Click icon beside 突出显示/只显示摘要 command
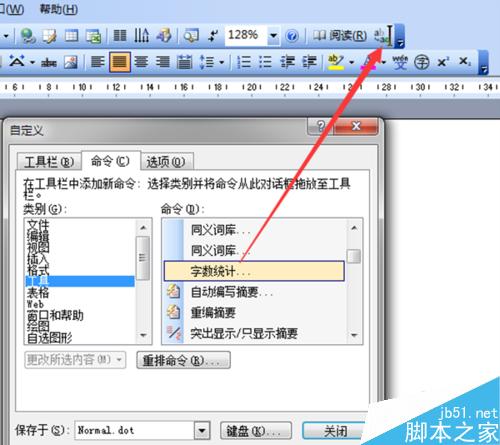The height and width of the screenshot is (445, 500). pos(174,333)
